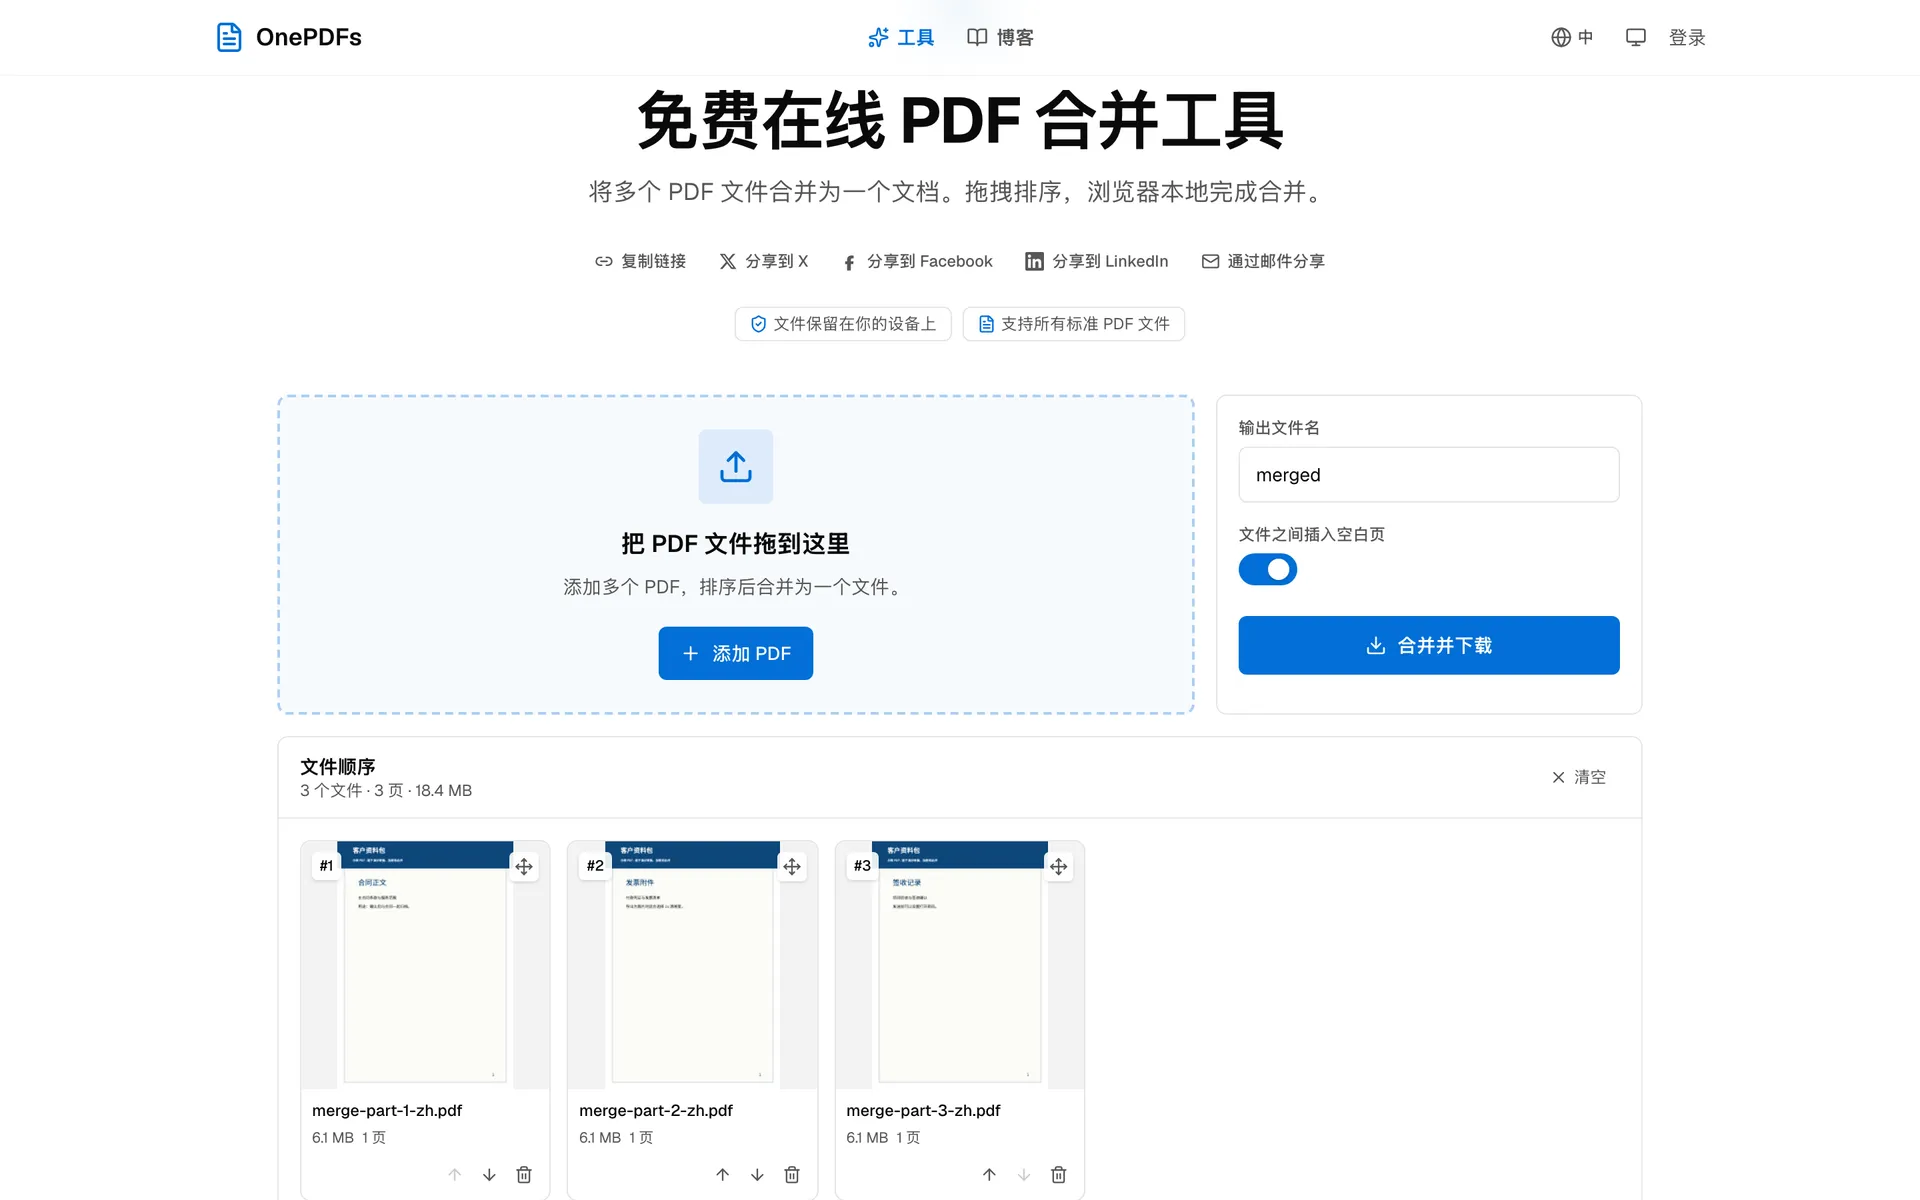Move merge-part-2-zh.pdf up
Screen dimensions: 1920x1200
pyautogui.click(x=723, y=1175)
